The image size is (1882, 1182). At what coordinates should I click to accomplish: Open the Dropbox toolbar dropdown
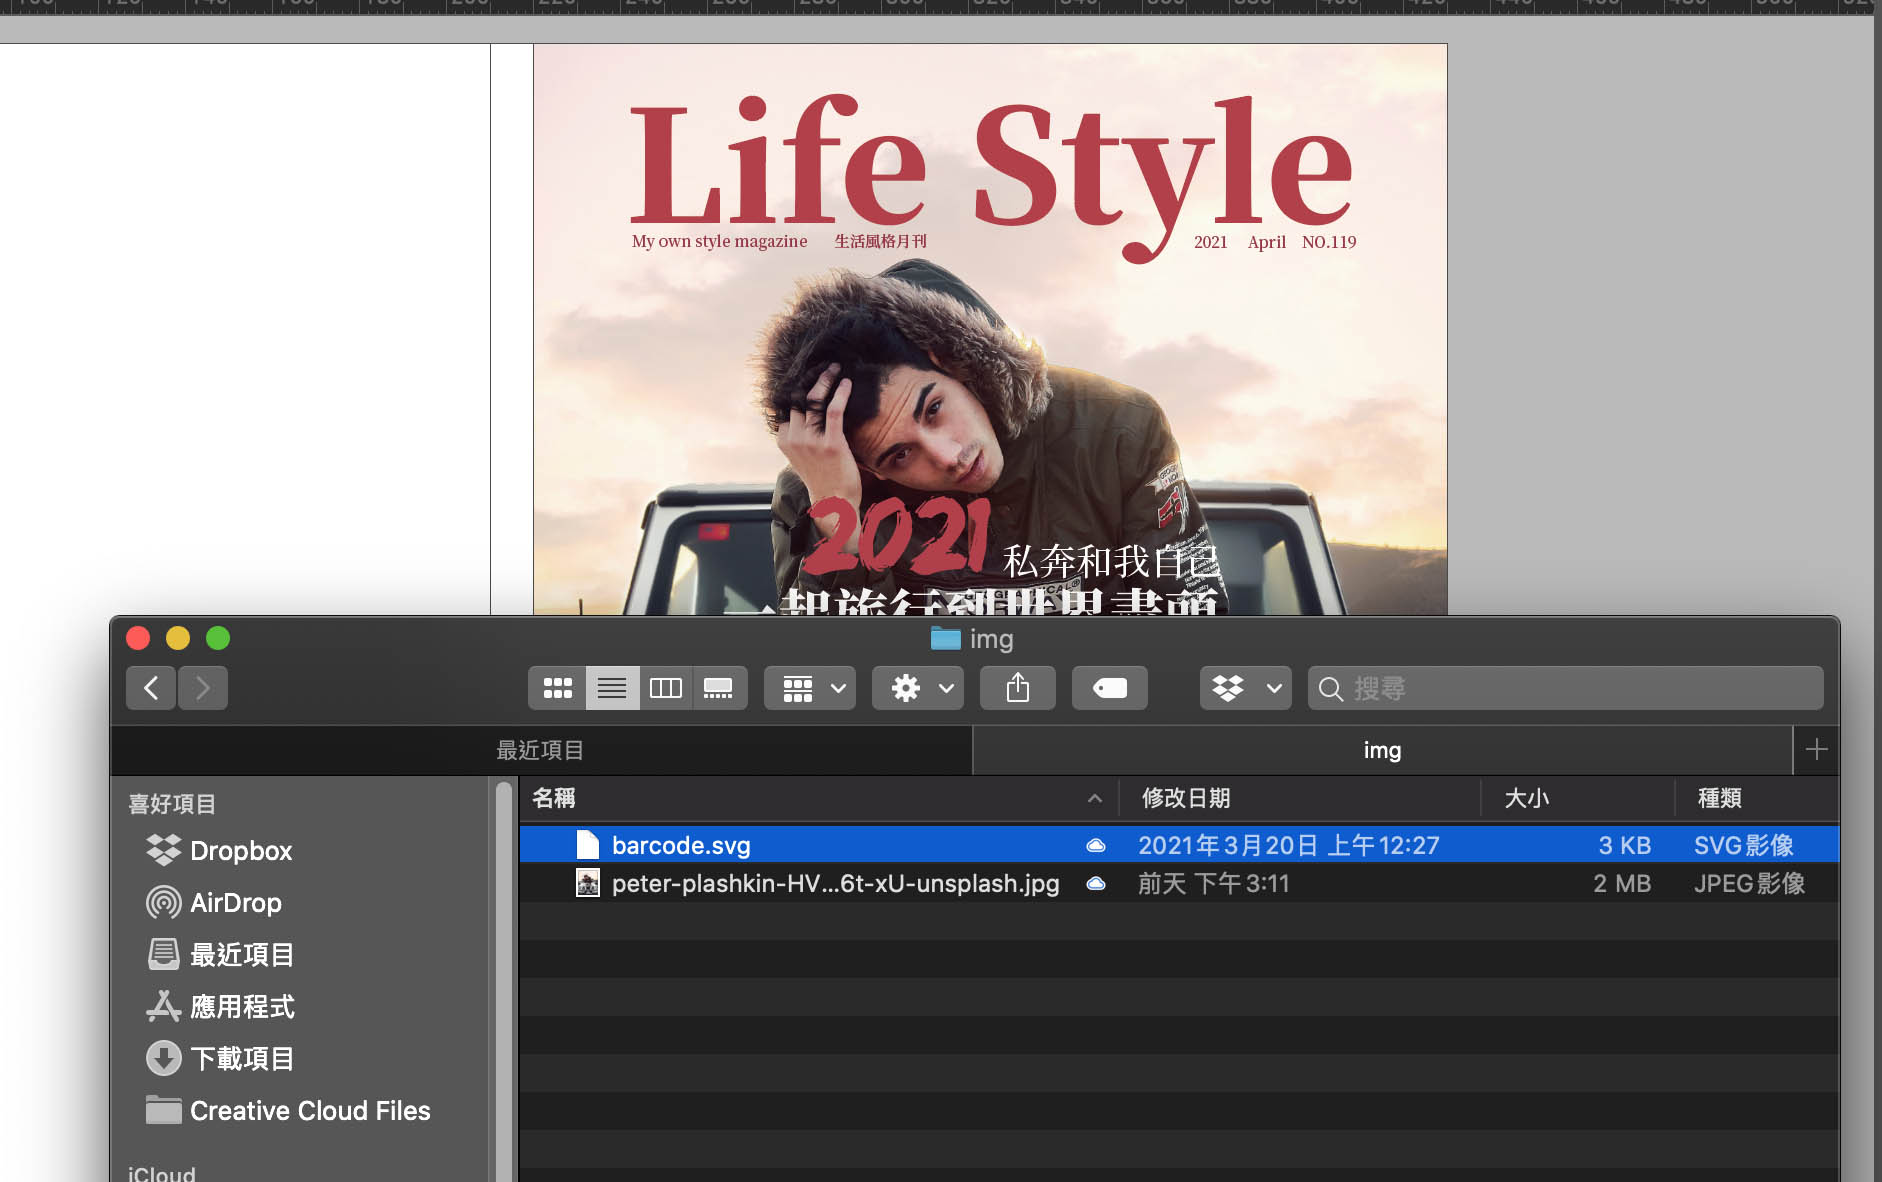click(x=1246, y=688)
